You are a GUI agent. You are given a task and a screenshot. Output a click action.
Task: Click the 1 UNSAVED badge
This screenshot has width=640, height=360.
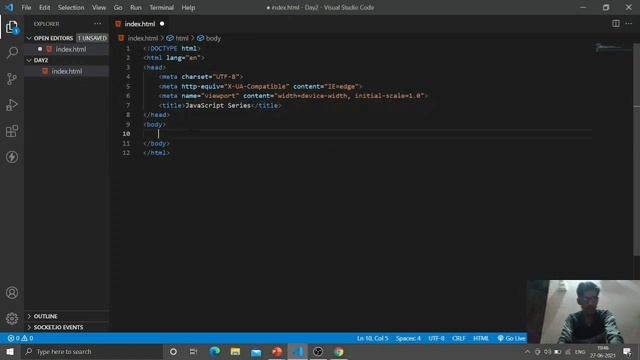point(92,38)
